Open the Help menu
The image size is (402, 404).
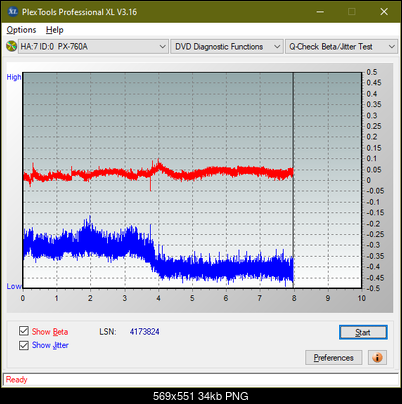pyautogui.click(x=55, y=30)
